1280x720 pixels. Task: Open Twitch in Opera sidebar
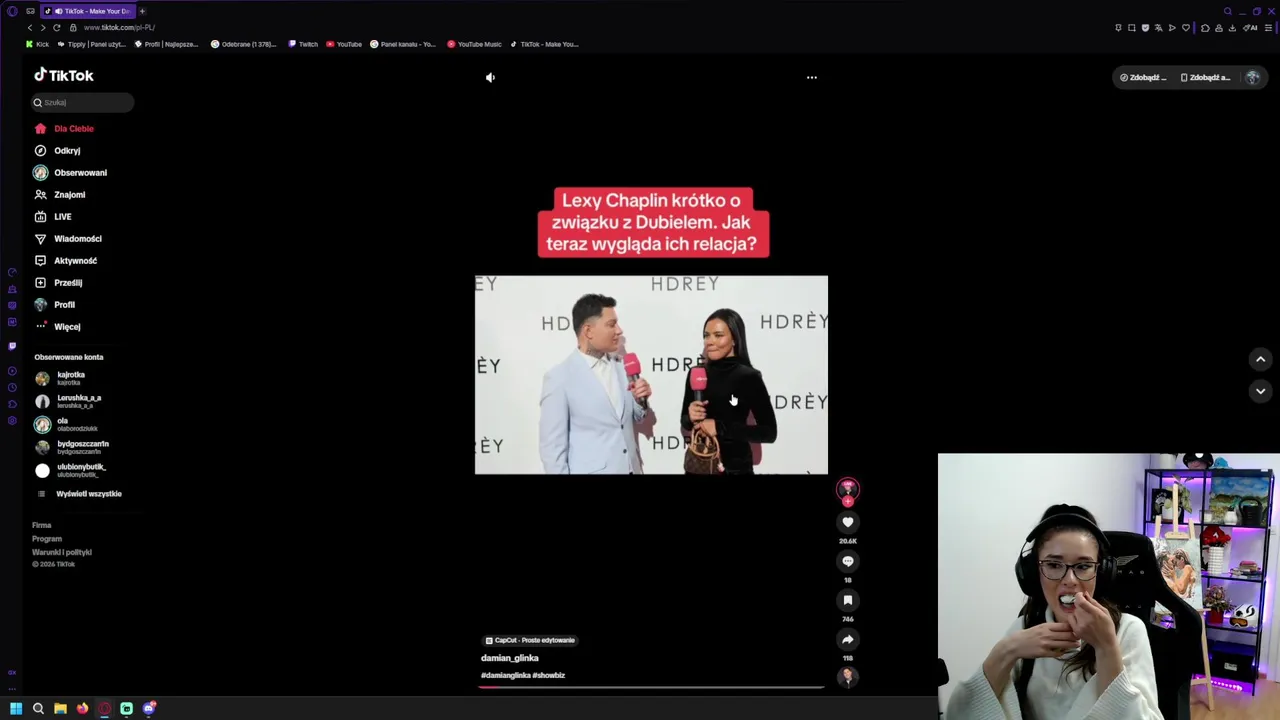12,346
